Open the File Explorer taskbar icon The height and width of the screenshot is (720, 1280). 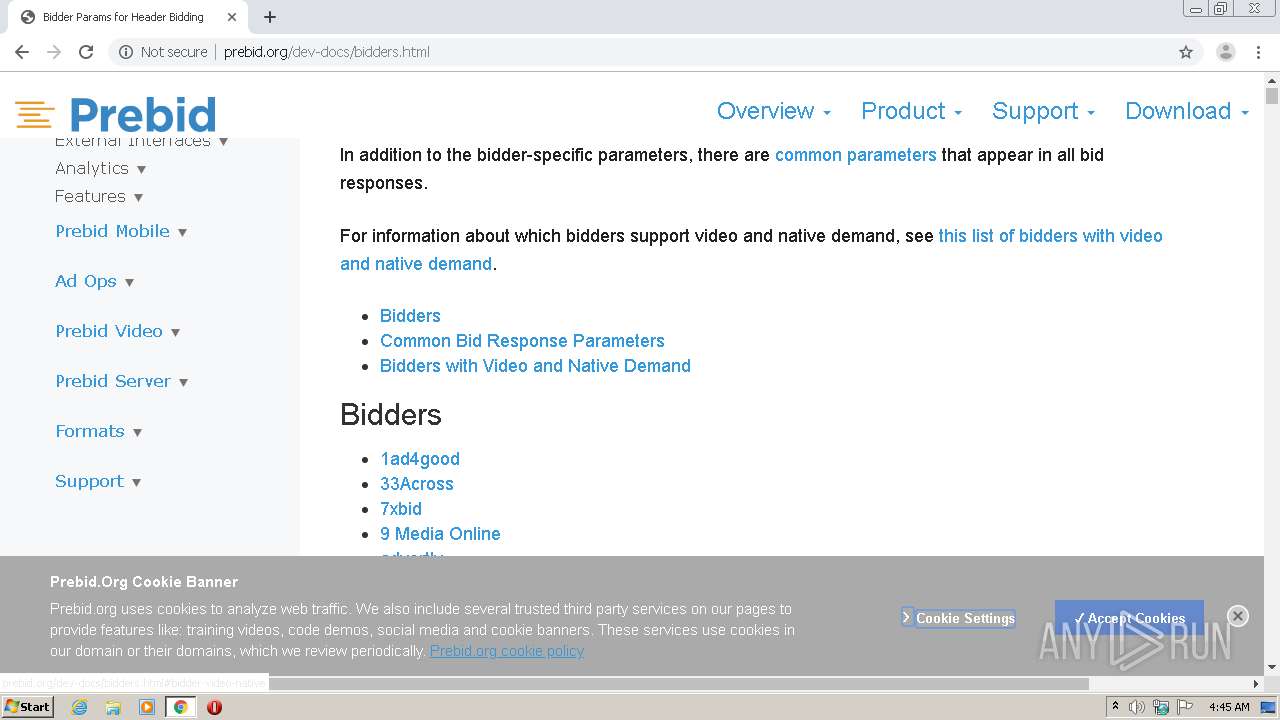coord(113,707)
